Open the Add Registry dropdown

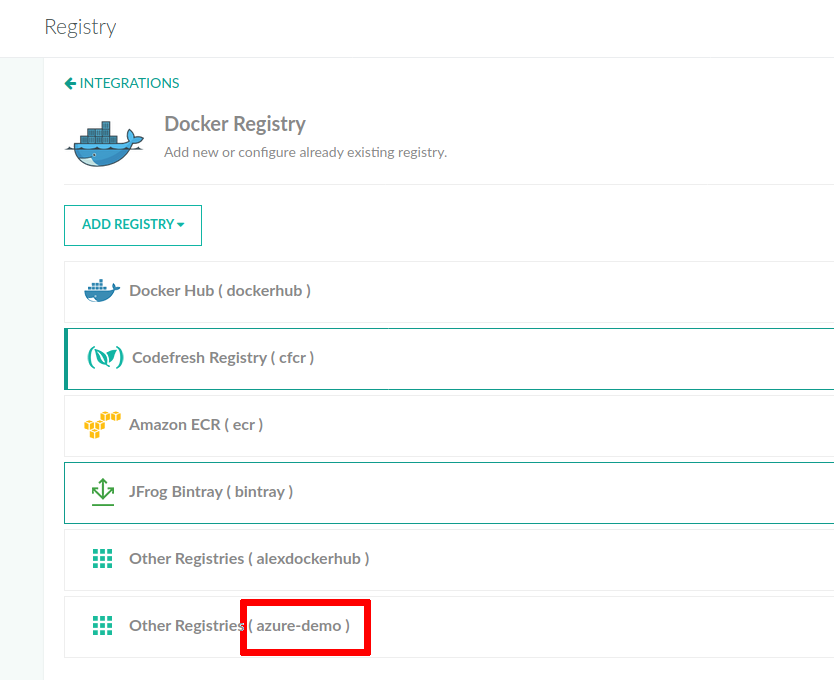point(132,225)
